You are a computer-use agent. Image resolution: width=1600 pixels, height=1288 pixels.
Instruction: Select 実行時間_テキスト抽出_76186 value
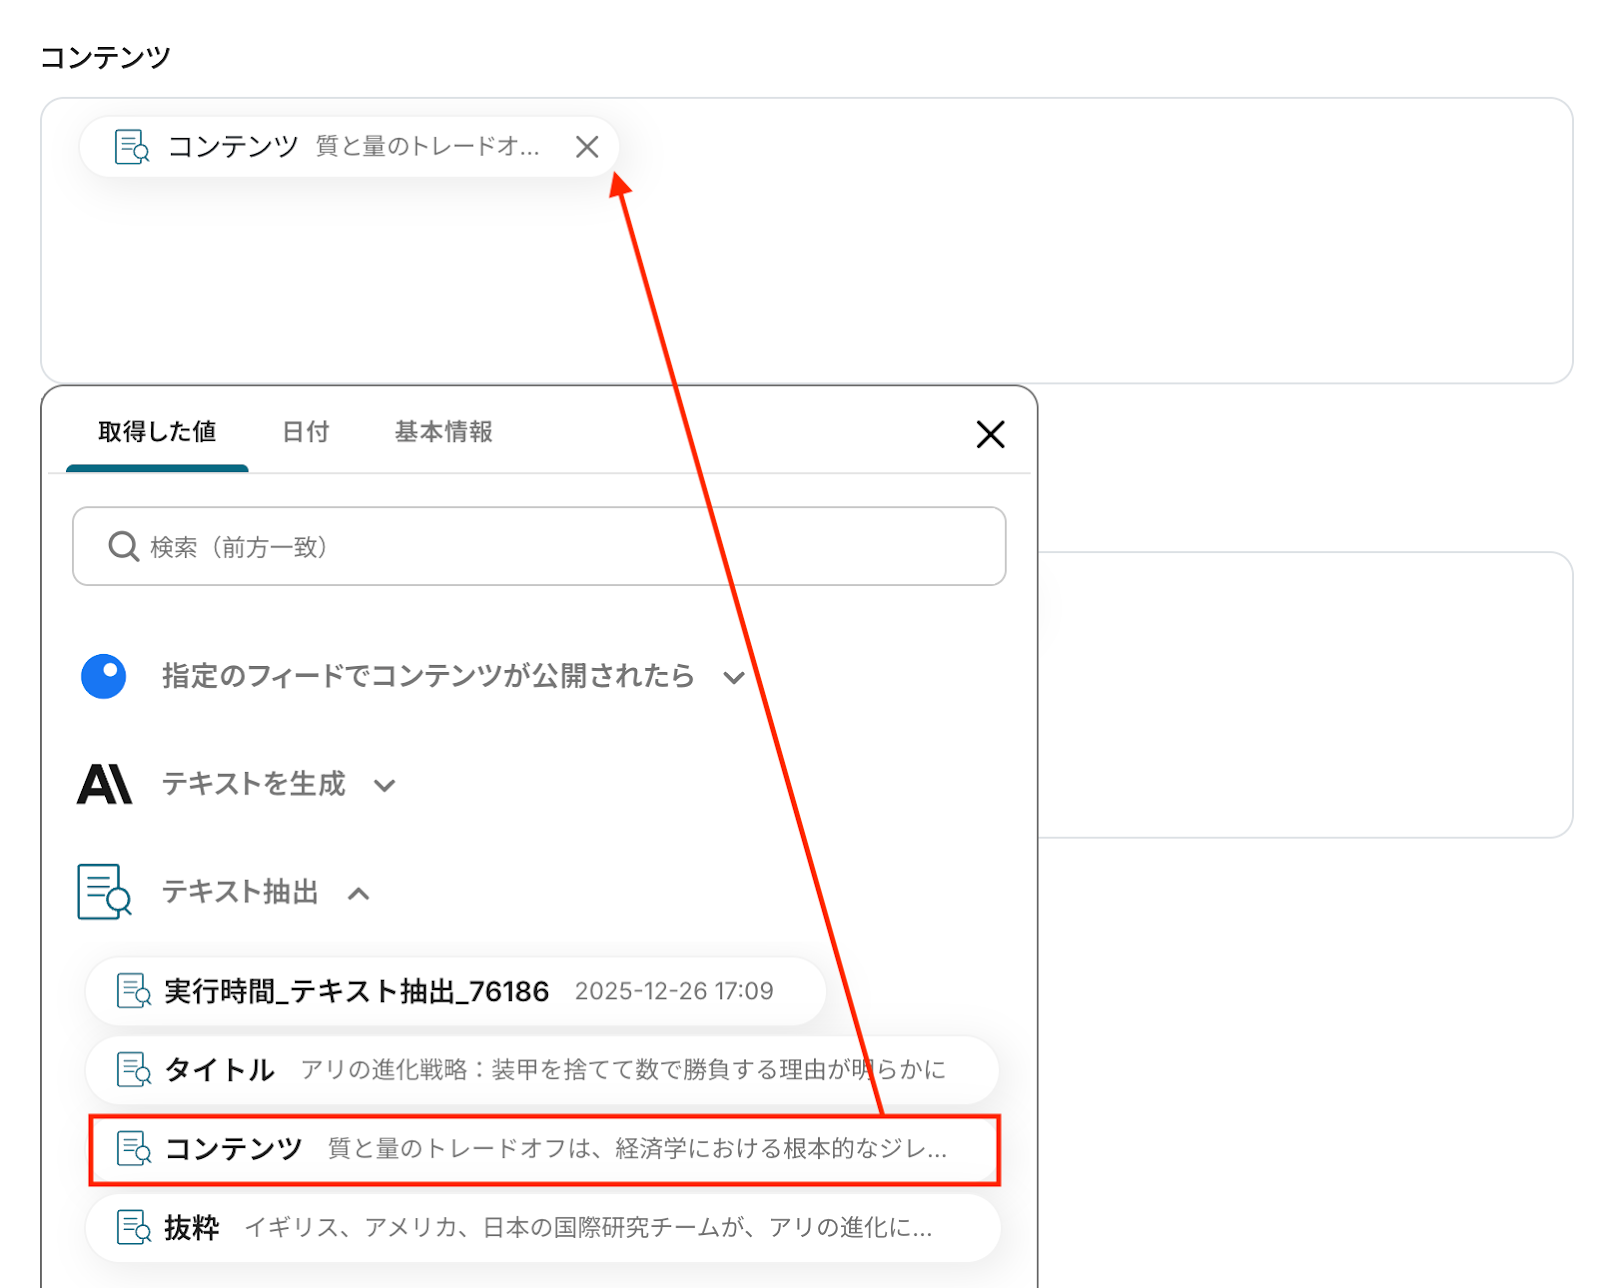click(x=456, y=991)
